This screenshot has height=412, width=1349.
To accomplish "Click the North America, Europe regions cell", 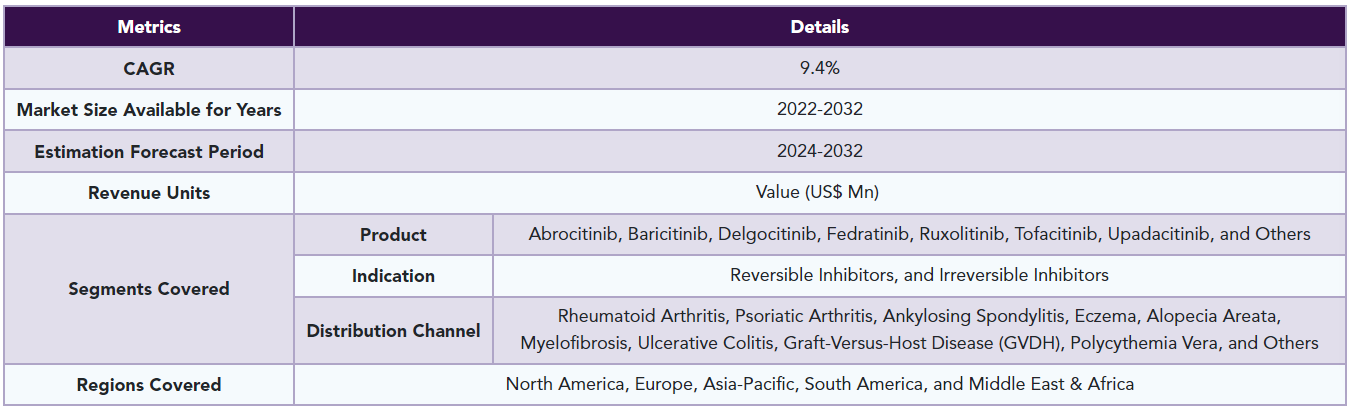I will pos(820,385).
